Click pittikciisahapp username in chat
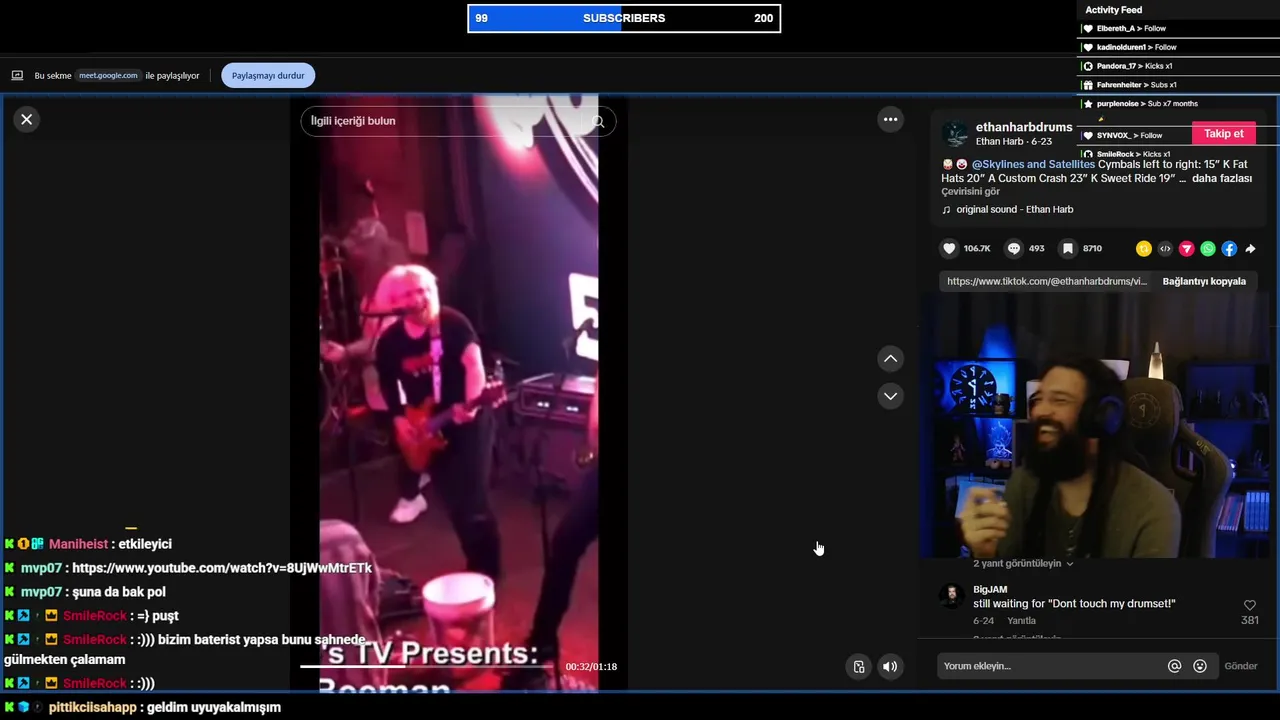 click(92, 707)
